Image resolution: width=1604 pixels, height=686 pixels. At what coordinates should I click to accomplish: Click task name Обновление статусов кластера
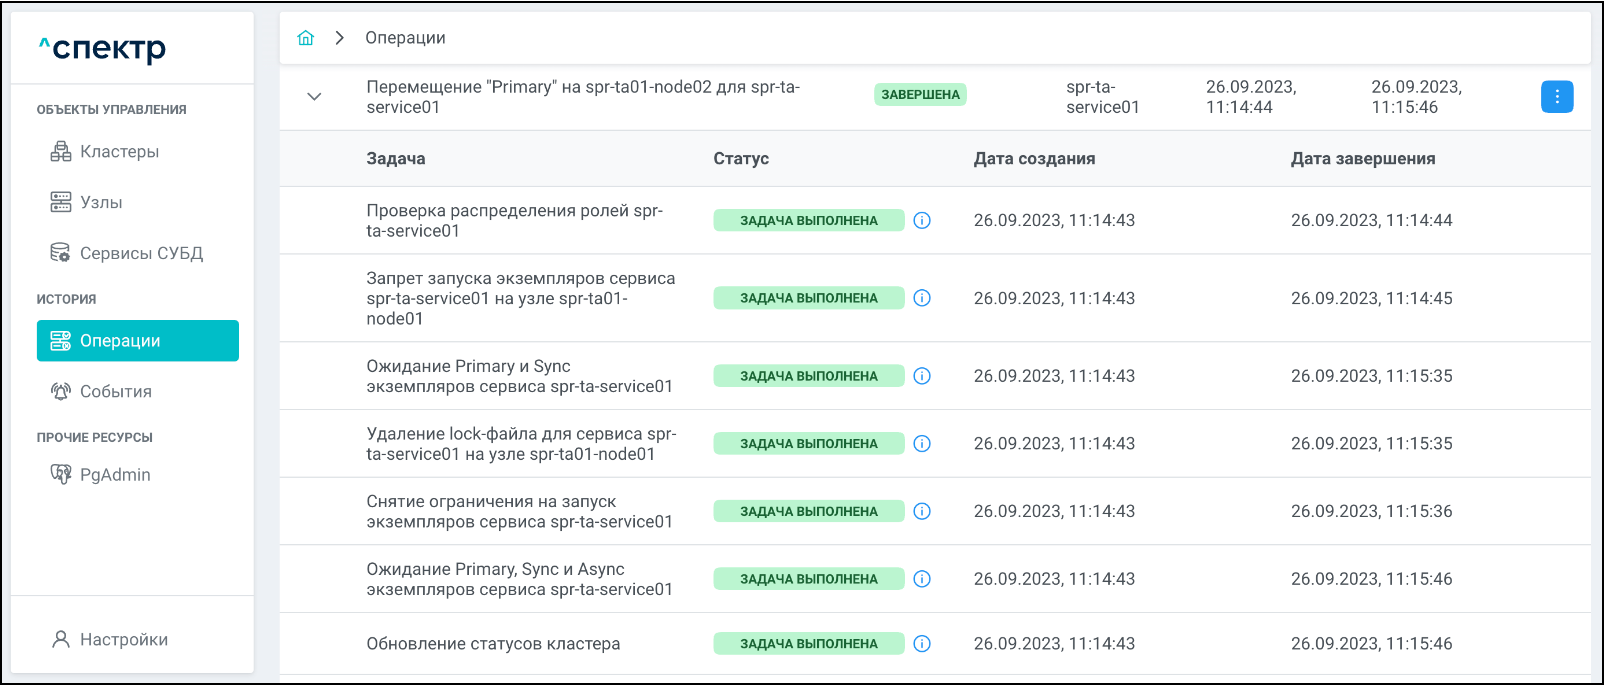point(493,644)
